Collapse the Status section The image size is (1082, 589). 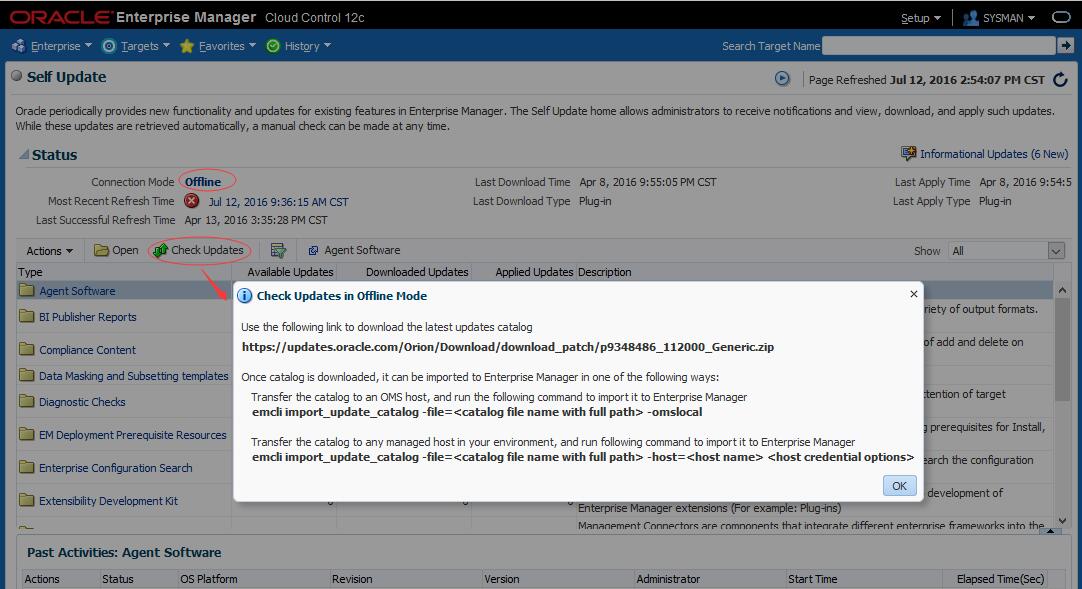(x=24, y=154)
